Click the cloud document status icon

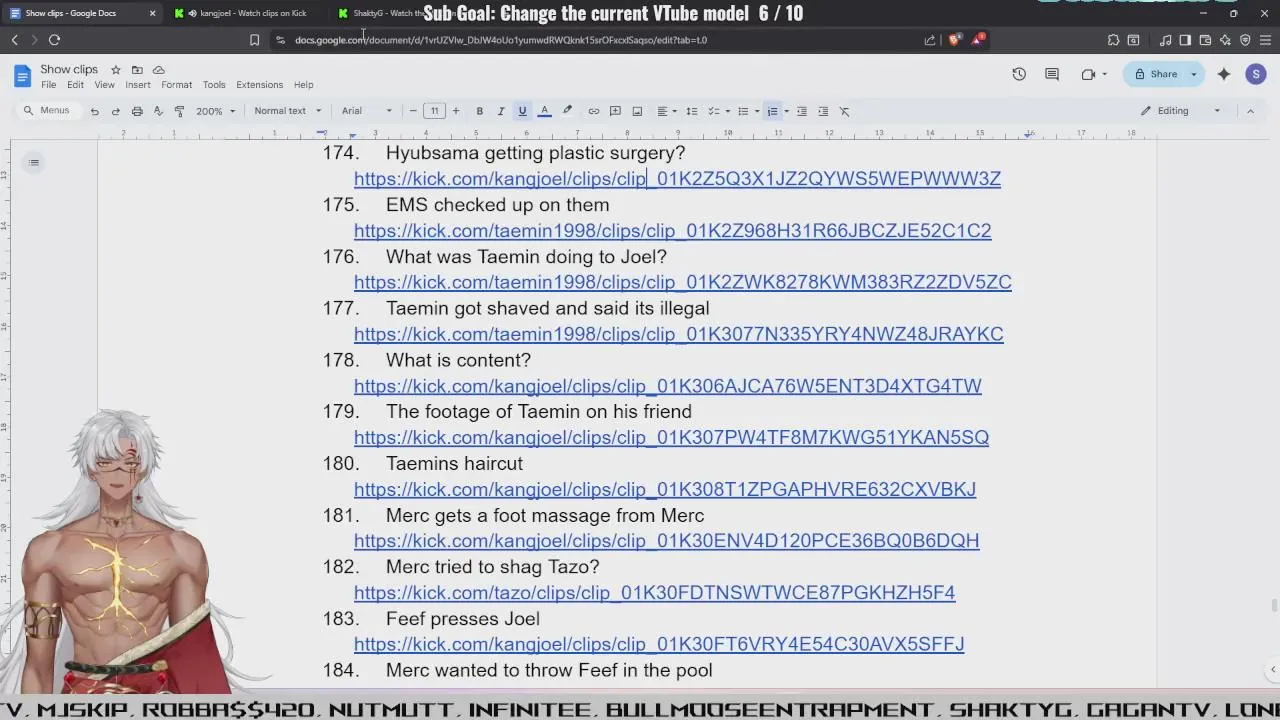158,69
